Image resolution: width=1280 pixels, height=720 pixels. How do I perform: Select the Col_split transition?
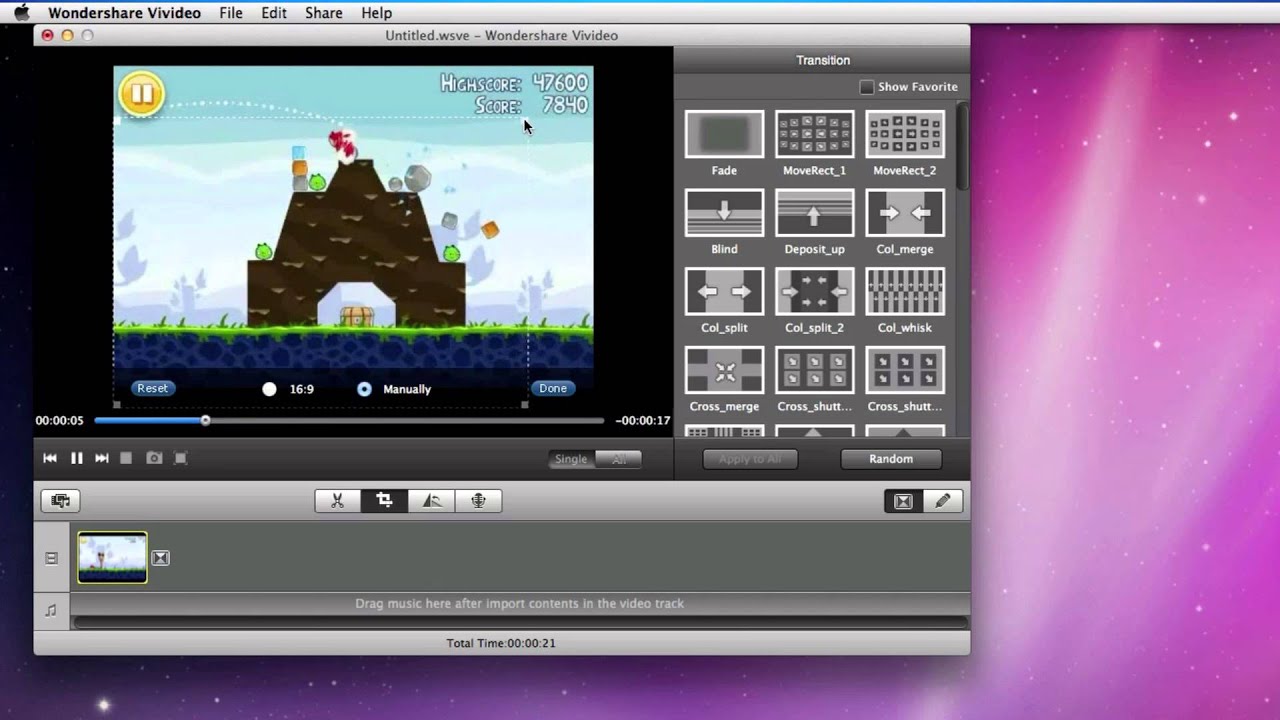tap(724, 292)
